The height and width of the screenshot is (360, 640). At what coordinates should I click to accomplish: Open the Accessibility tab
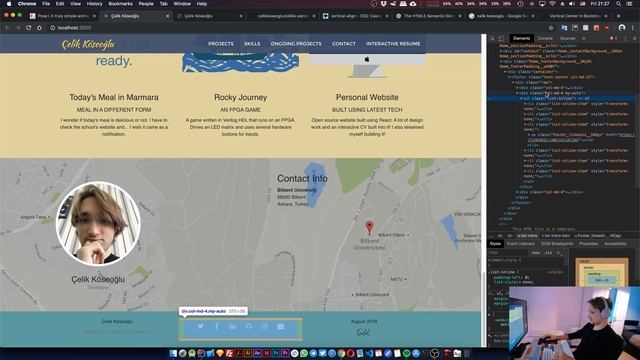pos(616,244)
